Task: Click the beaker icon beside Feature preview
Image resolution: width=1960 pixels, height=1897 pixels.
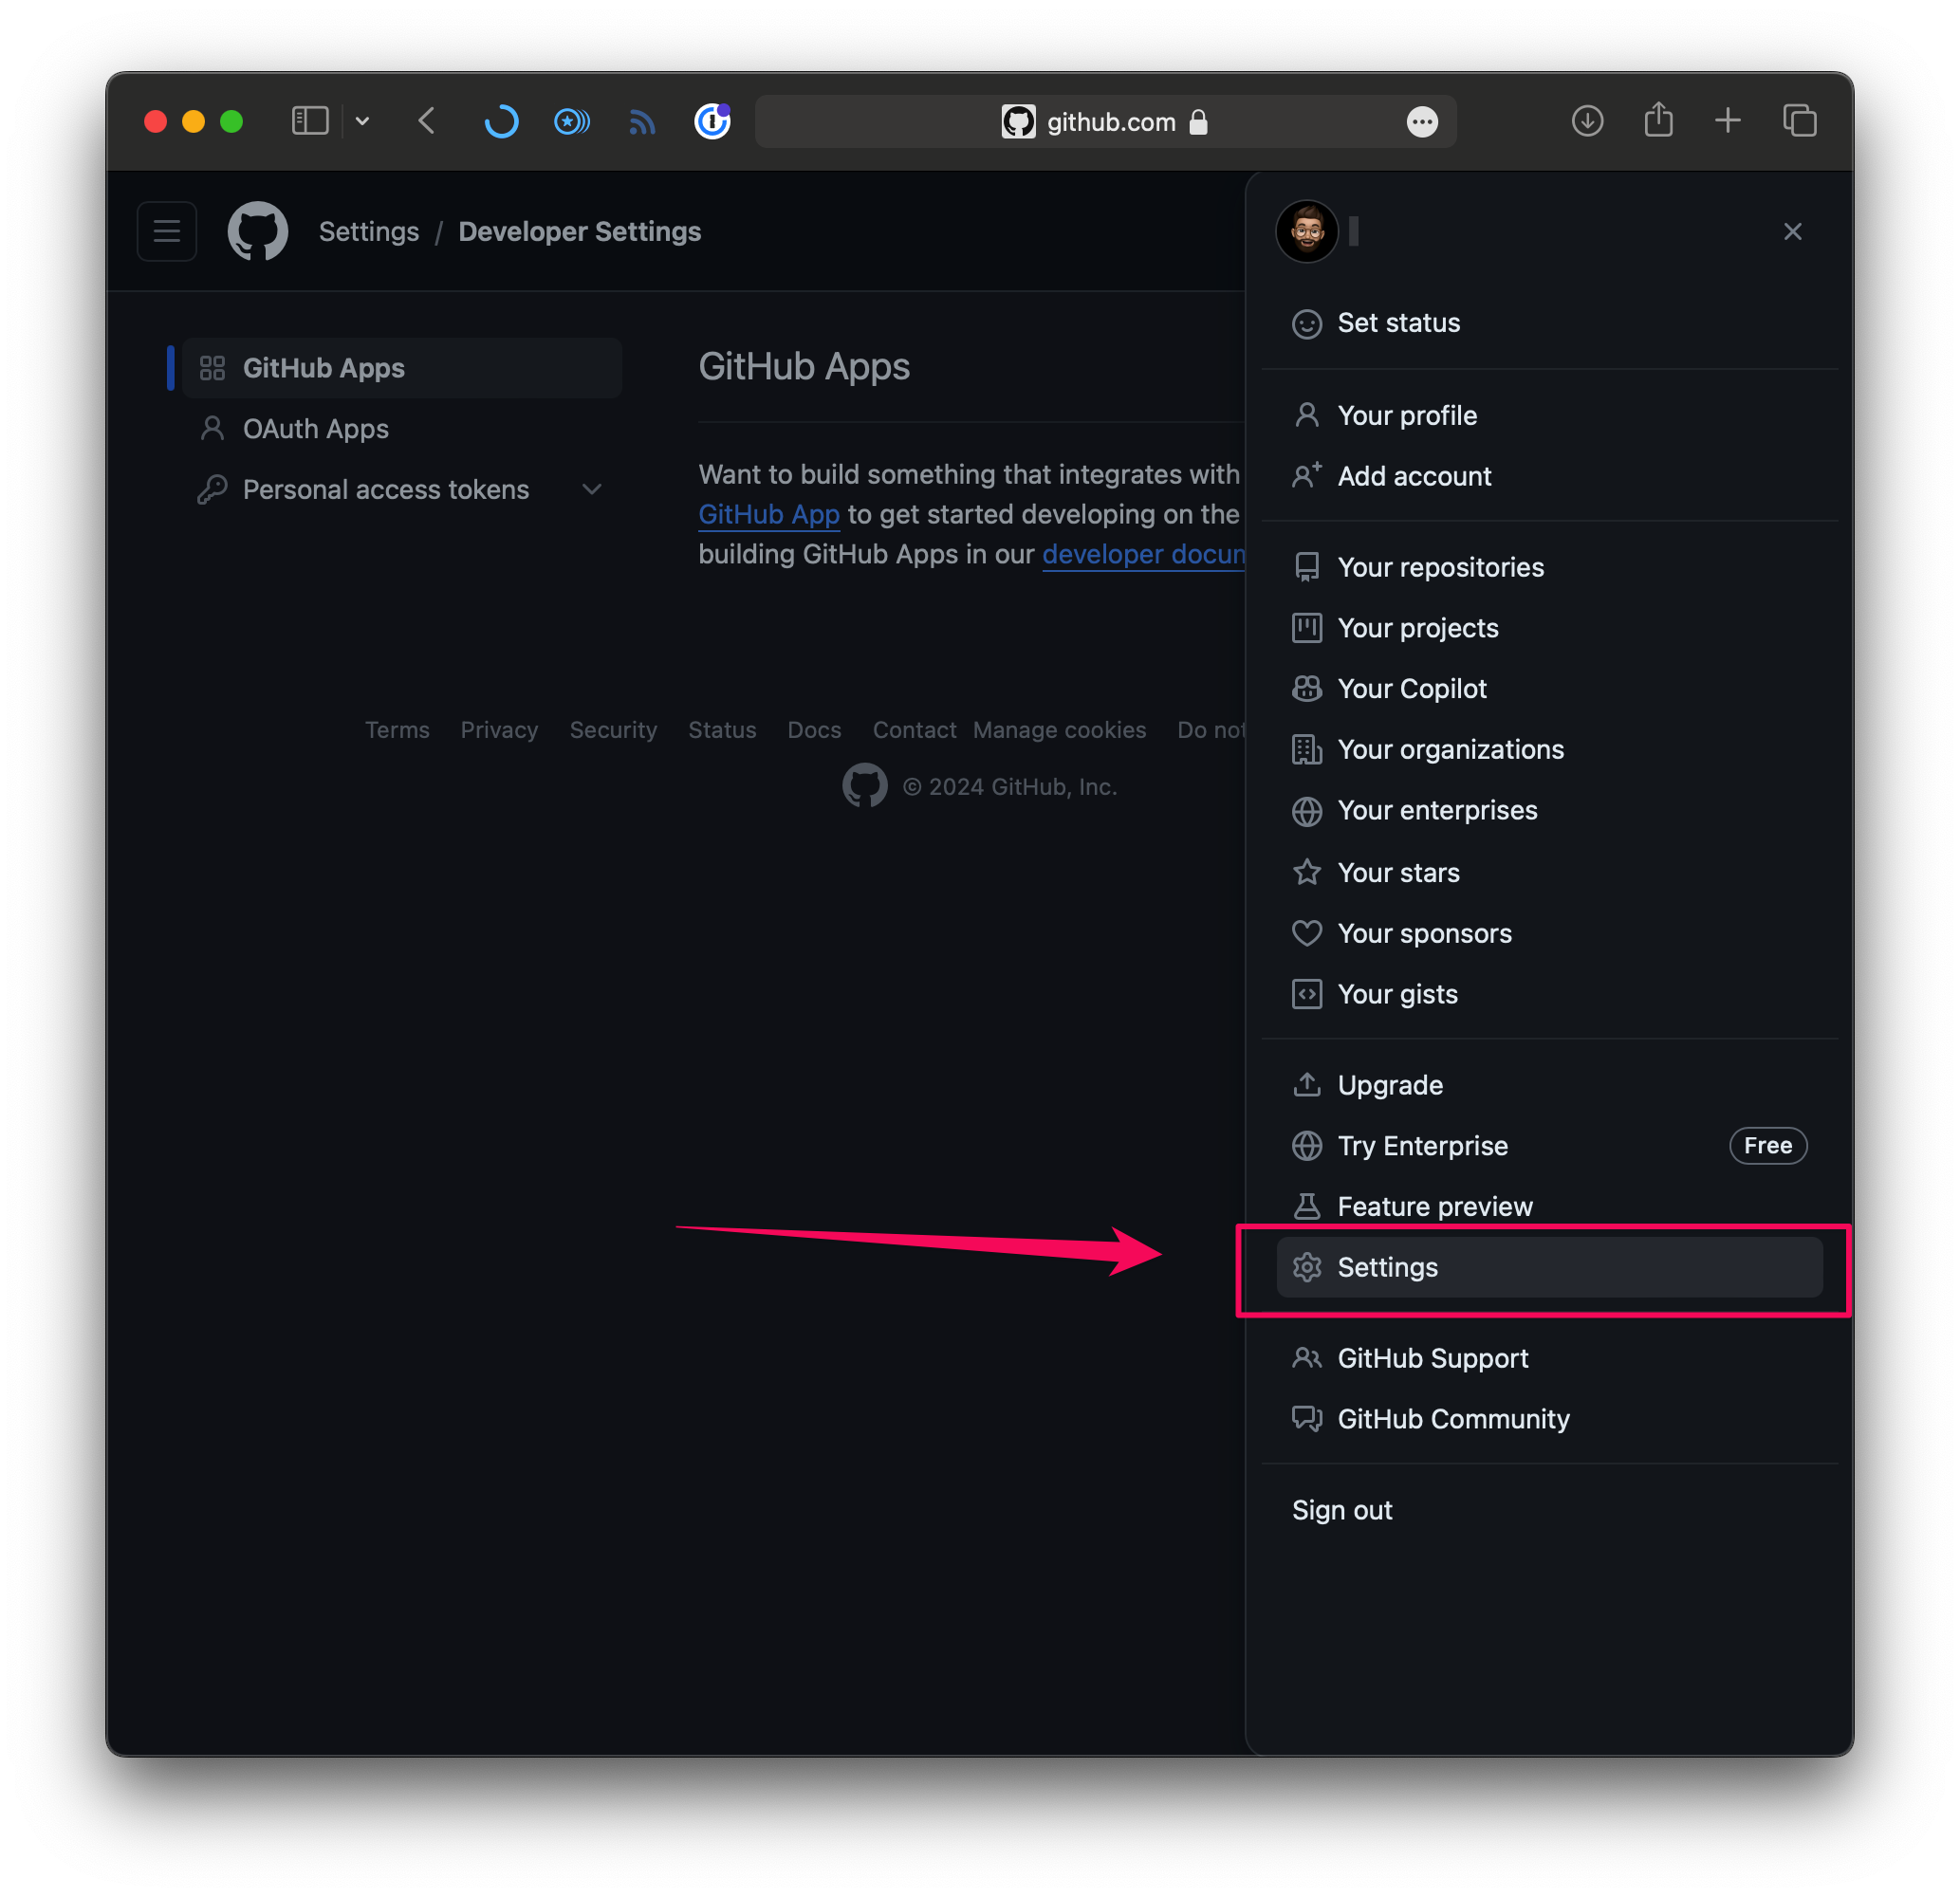Action: [1306, 1207]
